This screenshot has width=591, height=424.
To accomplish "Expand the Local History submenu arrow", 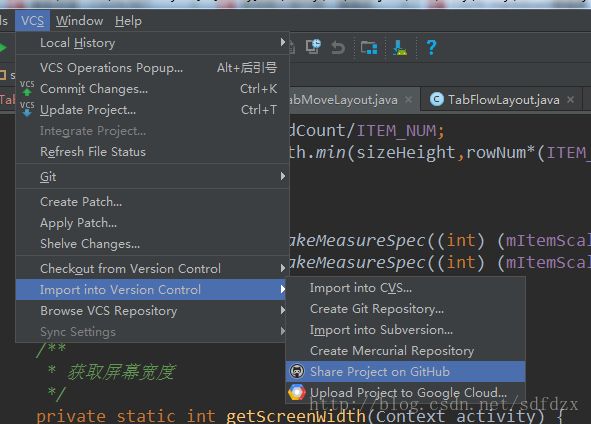I will (x=283, y=42).
